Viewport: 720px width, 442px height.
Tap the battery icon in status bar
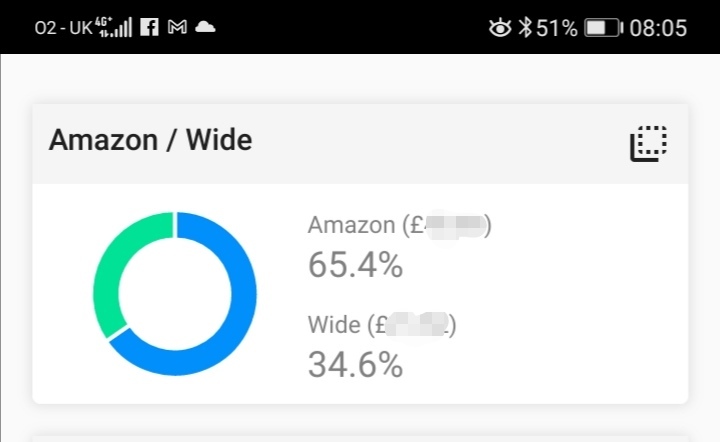click(603, 28)
